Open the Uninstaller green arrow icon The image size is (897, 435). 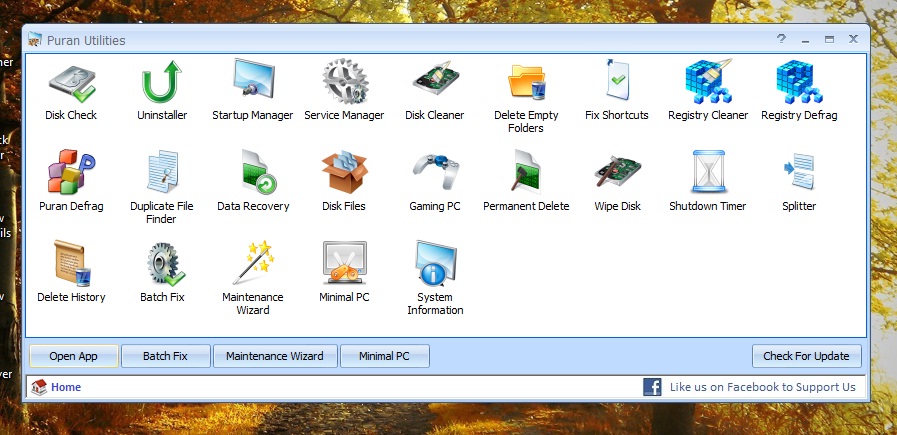(x=162, y=82)
